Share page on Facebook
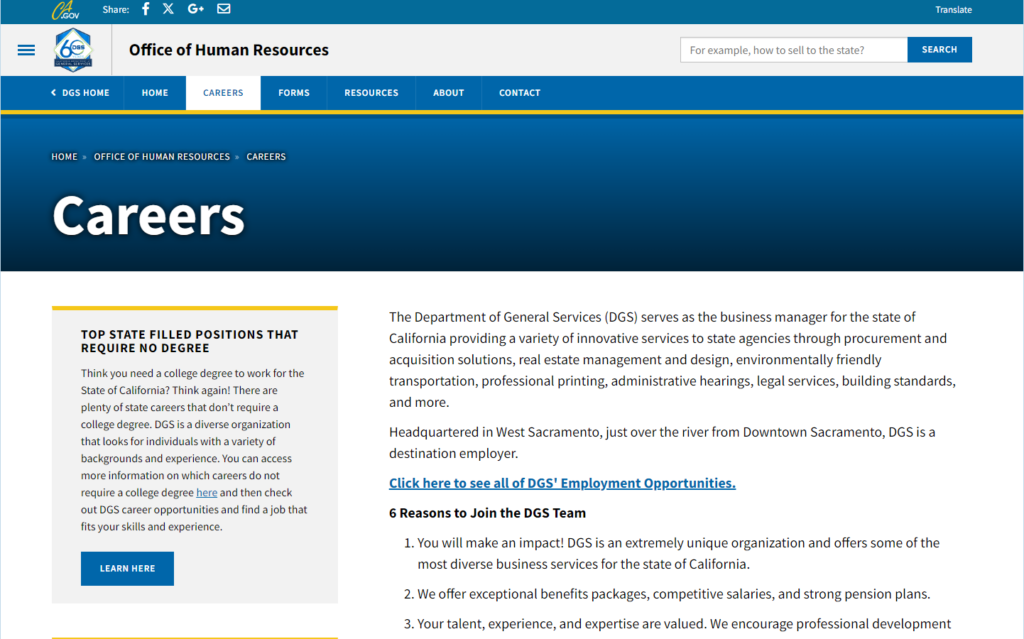The width and height of the screenshot is (1024, 639). point(146,8)
